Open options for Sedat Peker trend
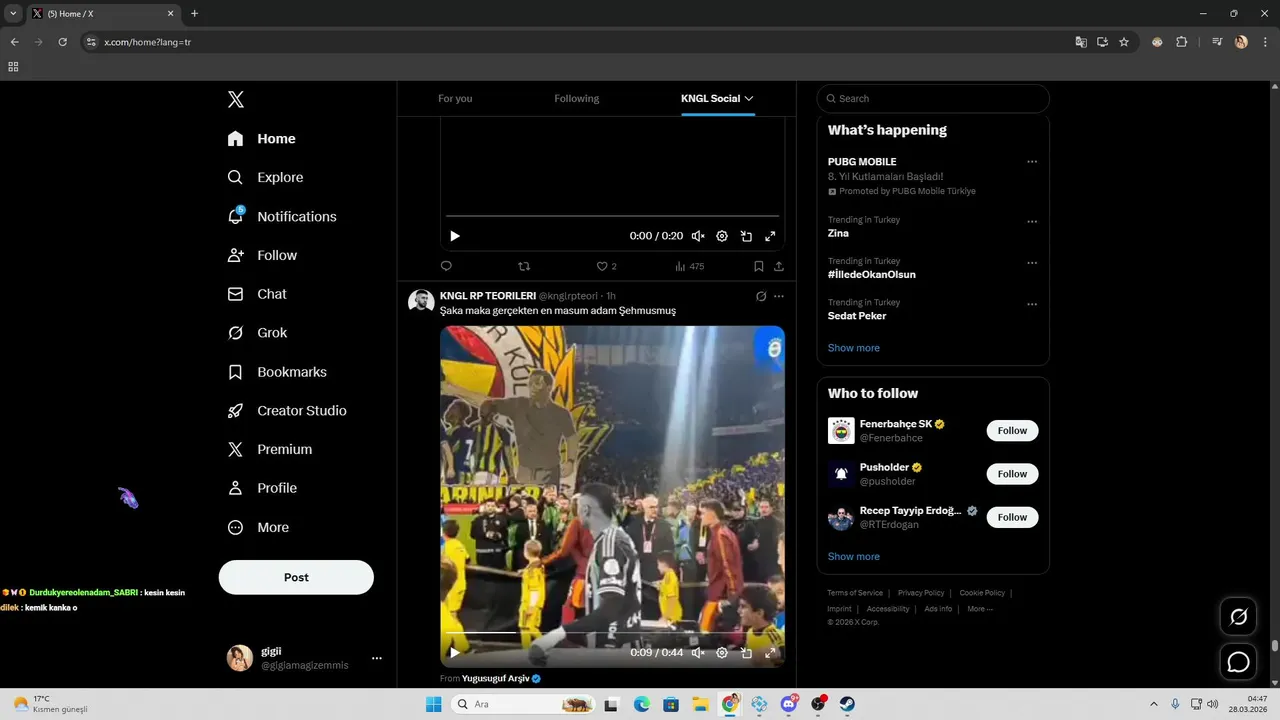Screen dimensions: 1280x720 [x=1032, y=304]
